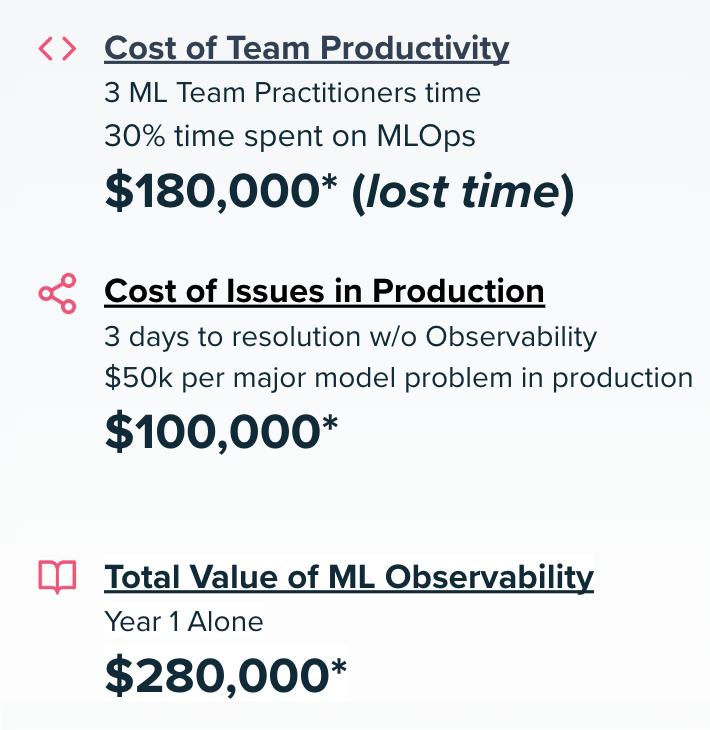The height and width of the screenshot is (730, 710).
Task: Click the pink open book icon
Action: 57,576
